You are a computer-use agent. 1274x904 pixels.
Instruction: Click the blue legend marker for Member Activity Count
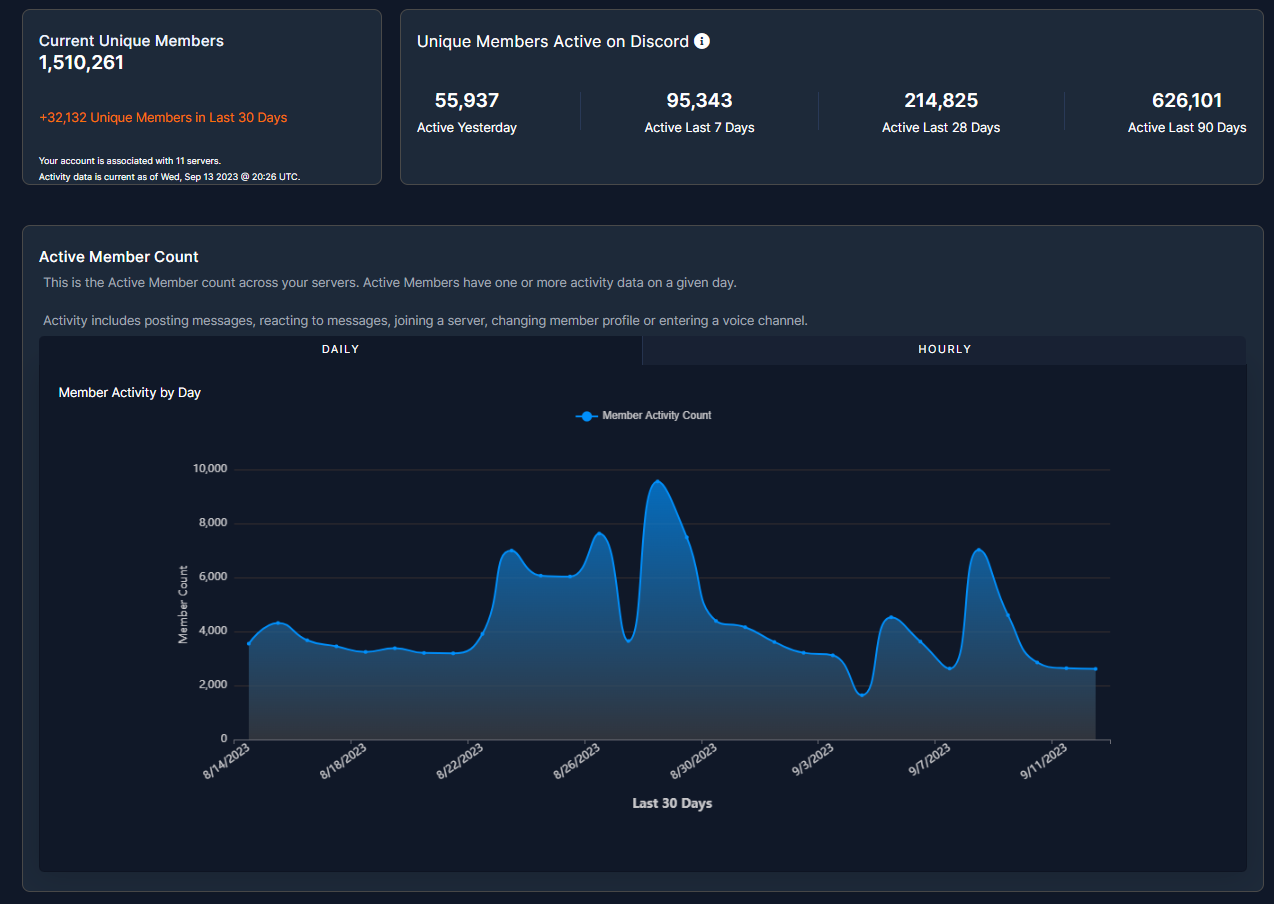587,416
